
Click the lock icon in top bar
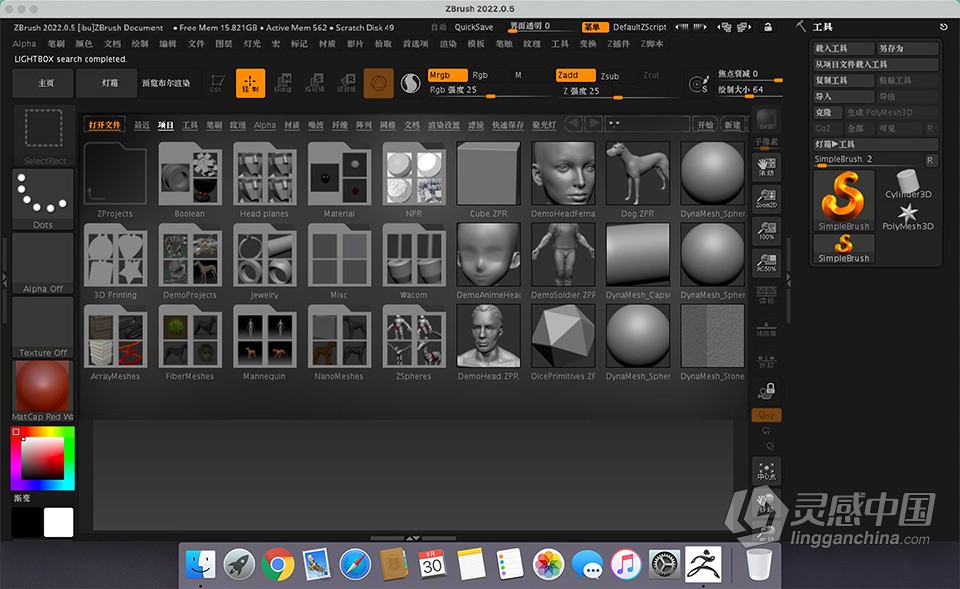pyautogui.click(x=768, y=27)
